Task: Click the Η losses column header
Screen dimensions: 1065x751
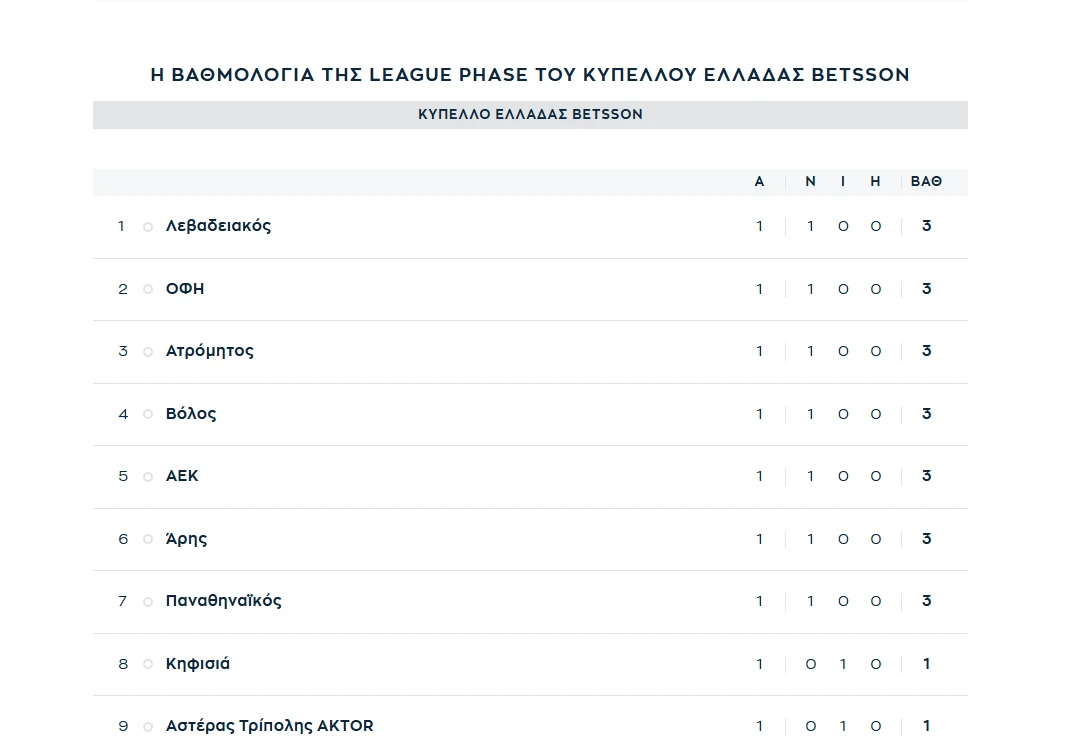Action: tap(876, 181)
